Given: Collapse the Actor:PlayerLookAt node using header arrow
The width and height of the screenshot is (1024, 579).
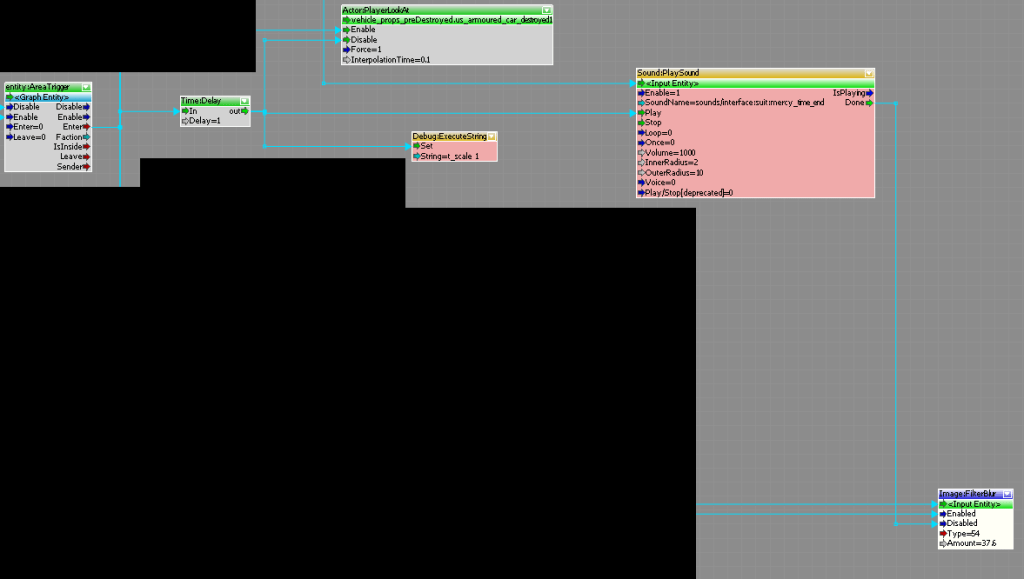Looking at the screenshot, I should tap(547, 10).
